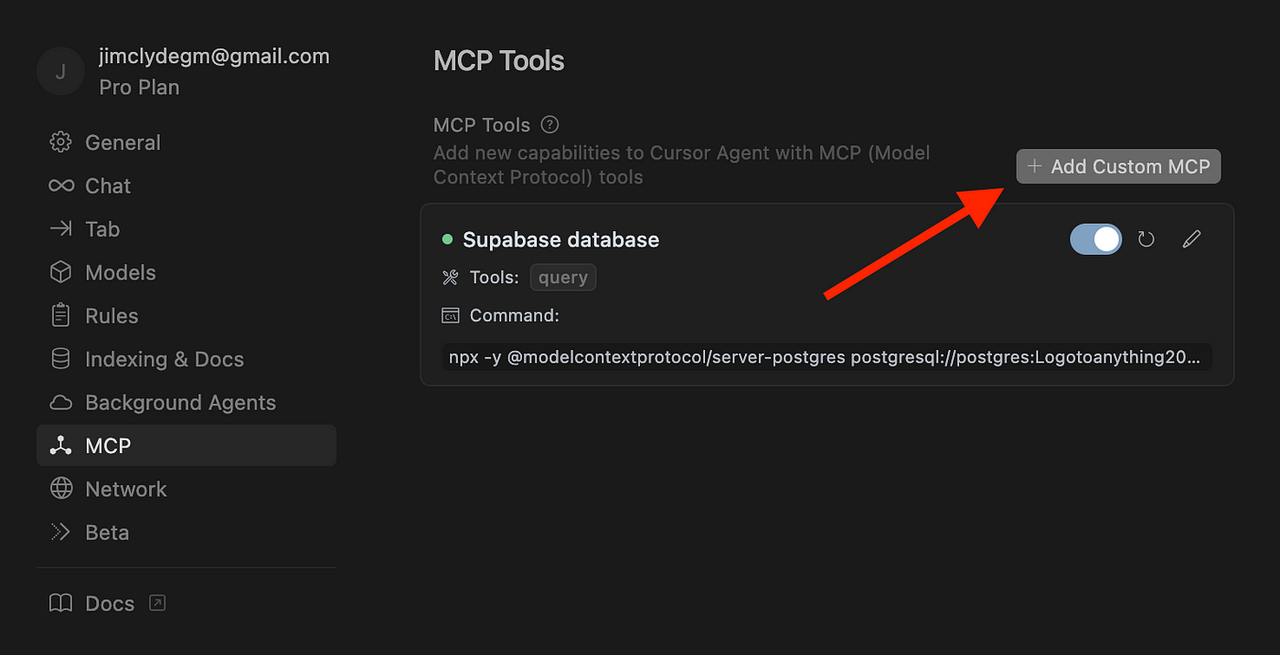This screenshot has width=1280, height=655.
Task: Select the Chat infinity icon
Action: [61, 186]
